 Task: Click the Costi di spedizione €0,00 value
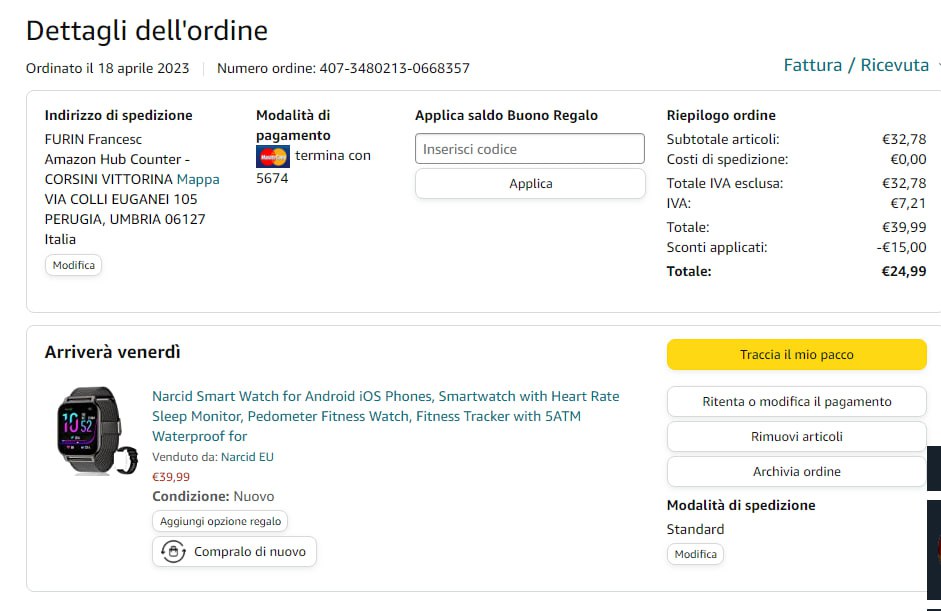[x=908, y=159]
